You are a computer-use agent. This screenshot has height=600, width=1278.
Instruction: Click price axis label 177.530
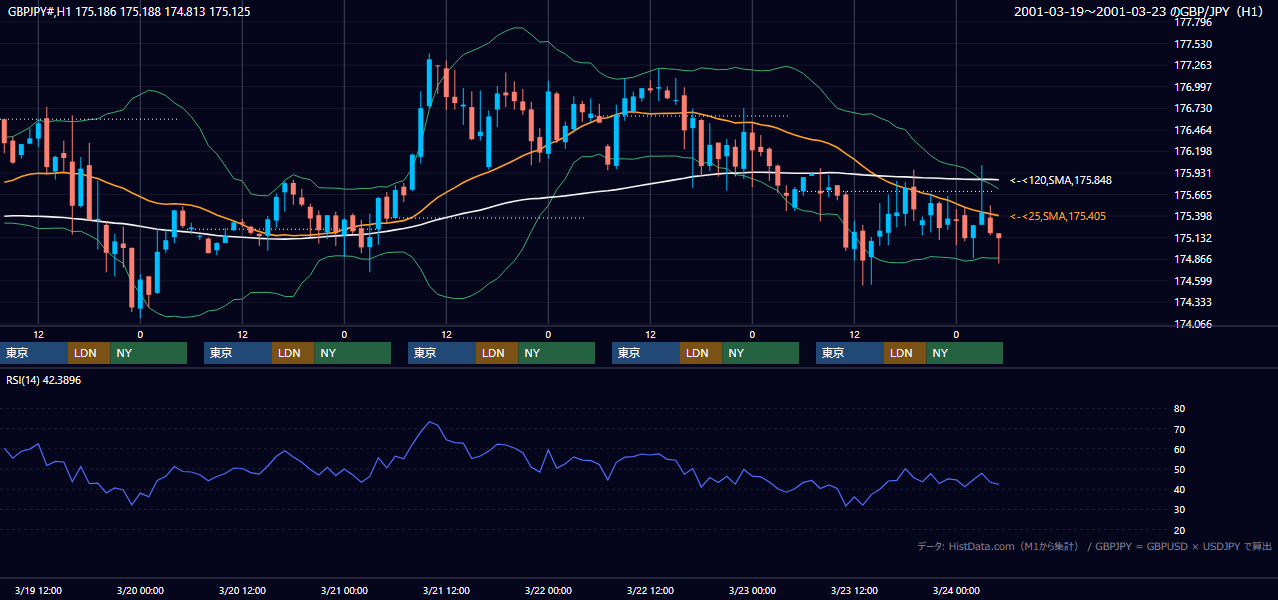coord(1193,44)
